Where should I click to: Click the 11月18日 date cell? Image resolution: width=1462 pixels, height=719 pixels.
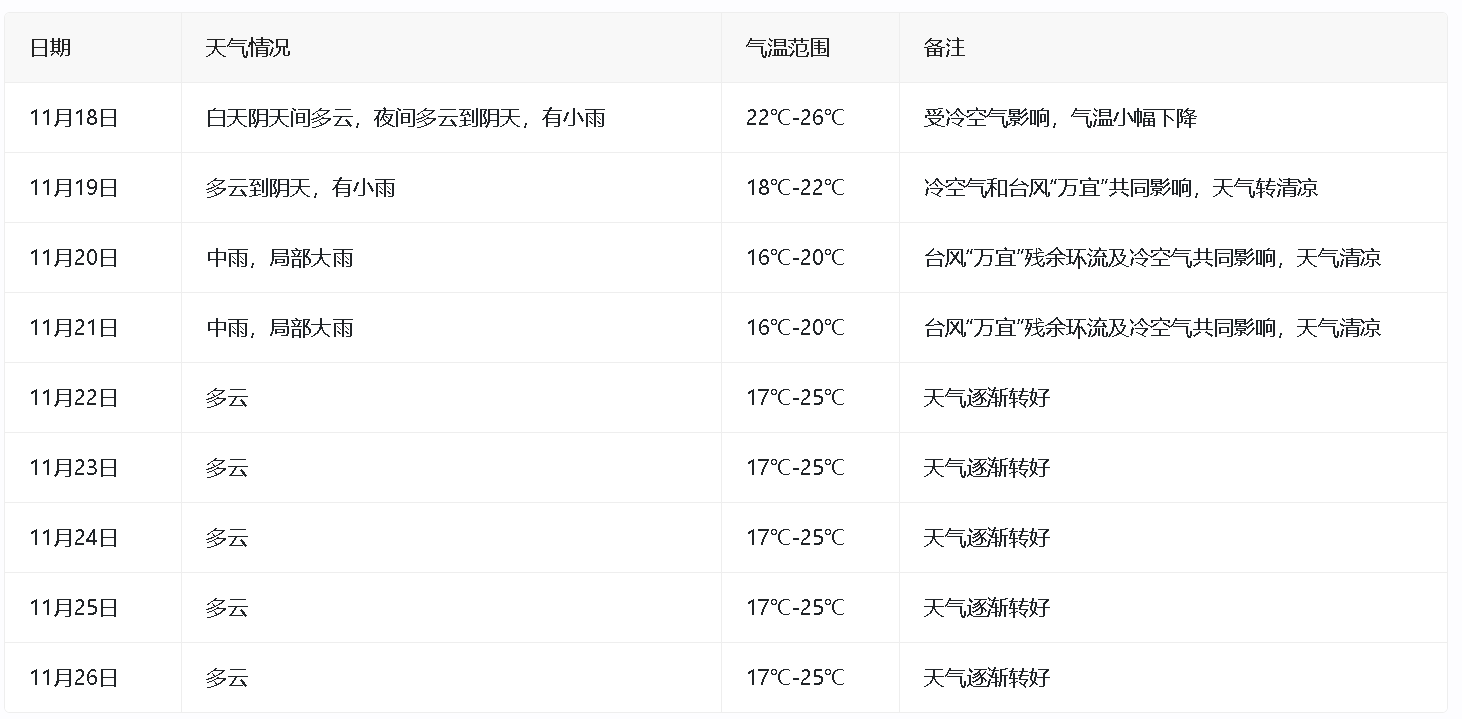[x=74, y=118]
